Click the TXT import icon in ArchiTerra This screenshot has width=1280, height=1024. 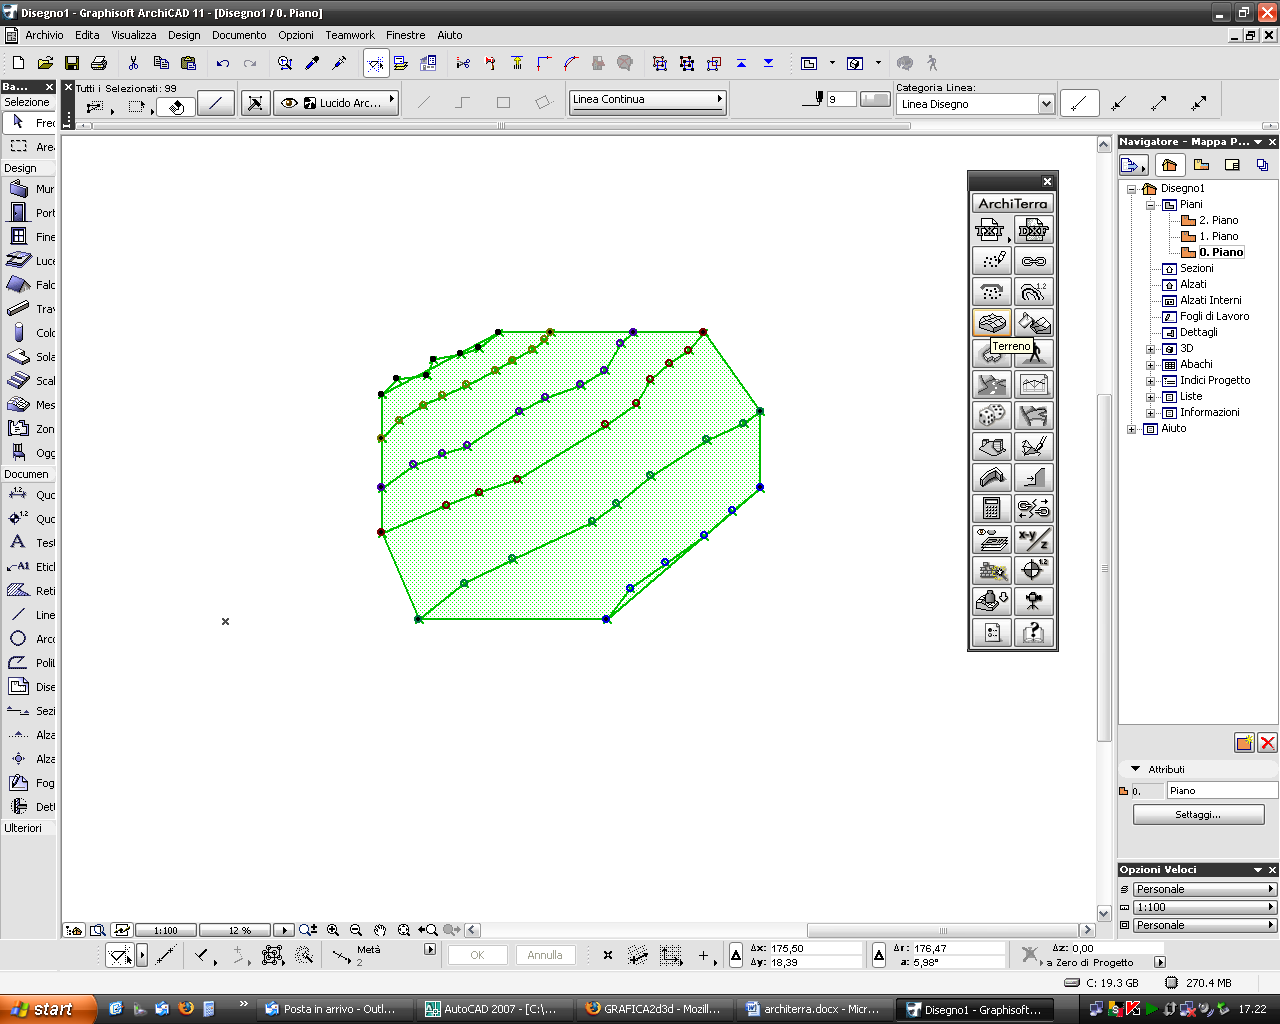pos(991,231)
